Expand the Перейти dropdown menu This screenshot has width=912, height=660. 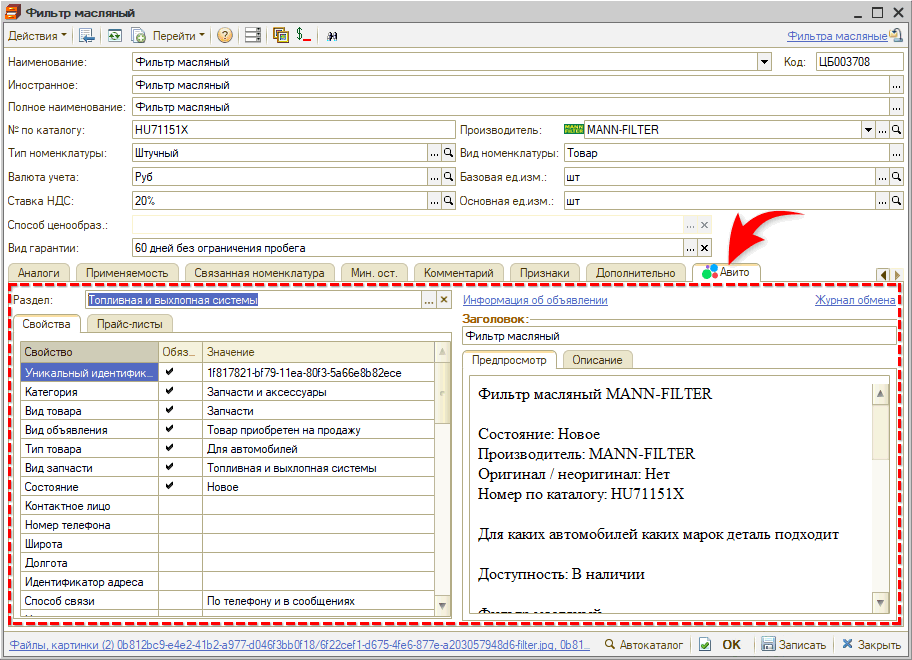coord(179,35)
